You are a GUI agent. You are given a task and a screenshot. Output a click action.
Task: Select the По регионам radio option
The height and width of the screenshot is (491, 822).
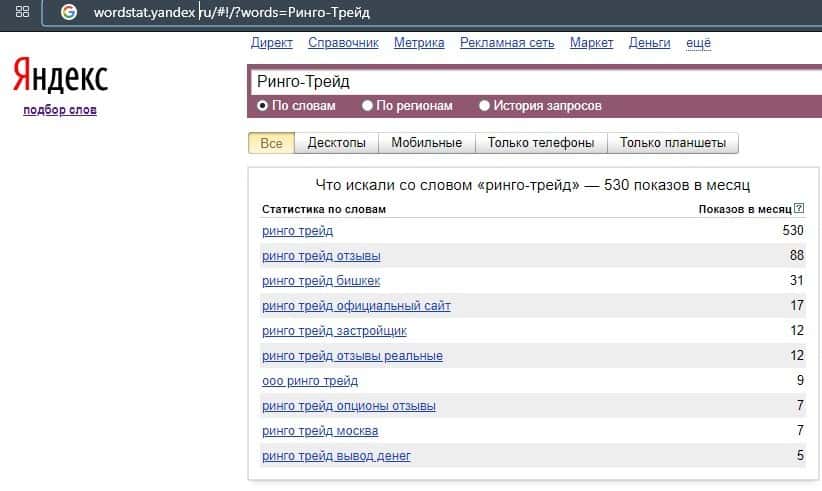(x=368, y=105)
